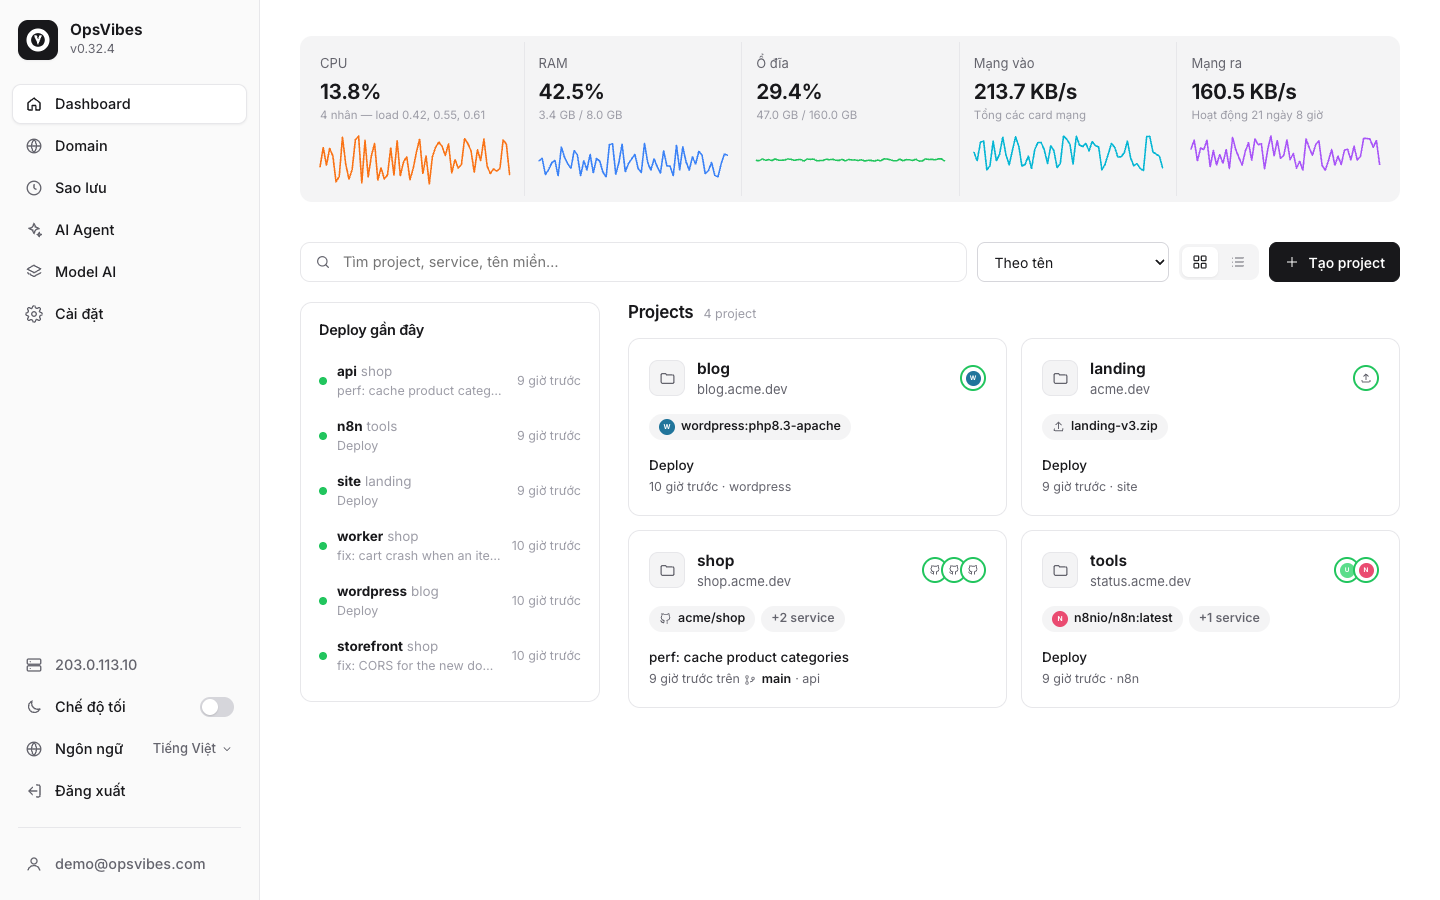The width and height of the screenshot is (1440, 900).
Task: Open the AI Agent section
Action: pos(130,230)
